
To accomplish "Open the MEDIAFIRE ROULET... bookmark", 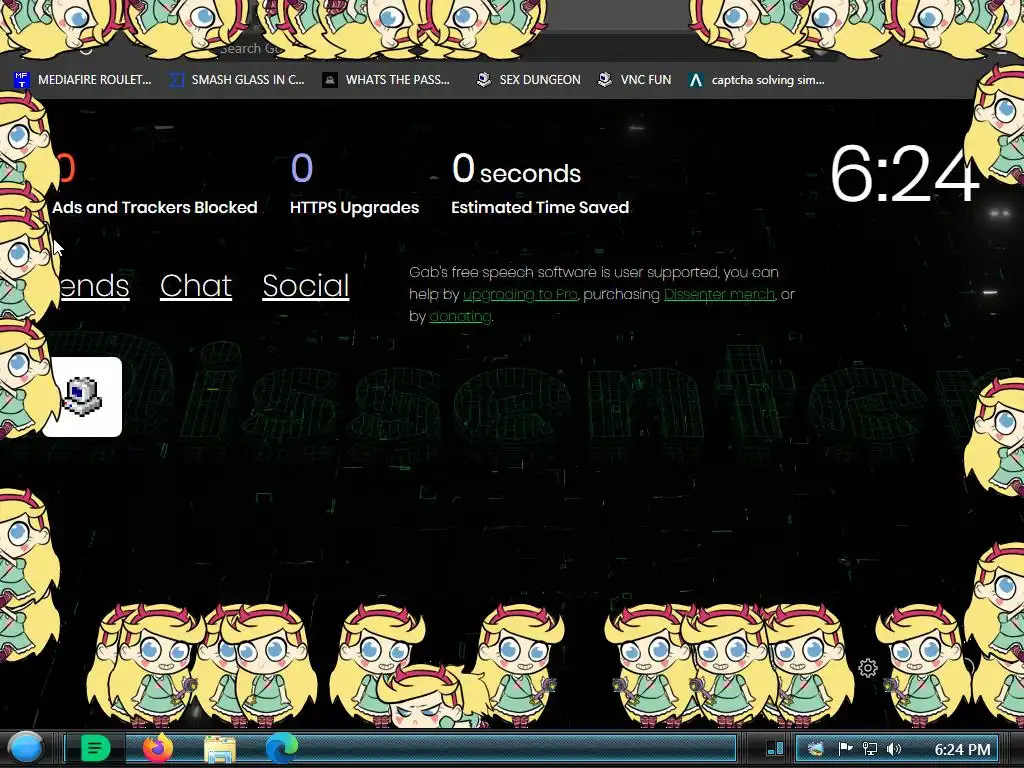I will pos(83,80).
